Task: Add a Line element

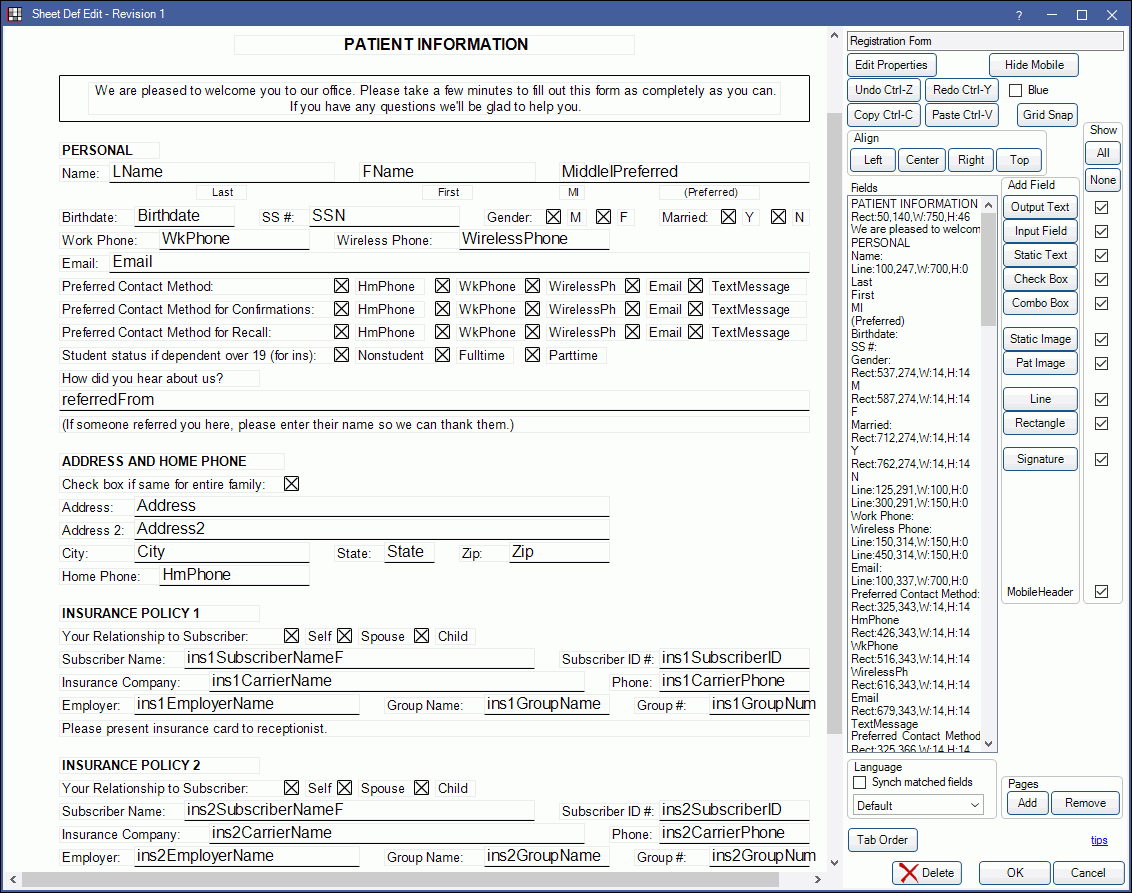Action: (x=1039, y=398)
